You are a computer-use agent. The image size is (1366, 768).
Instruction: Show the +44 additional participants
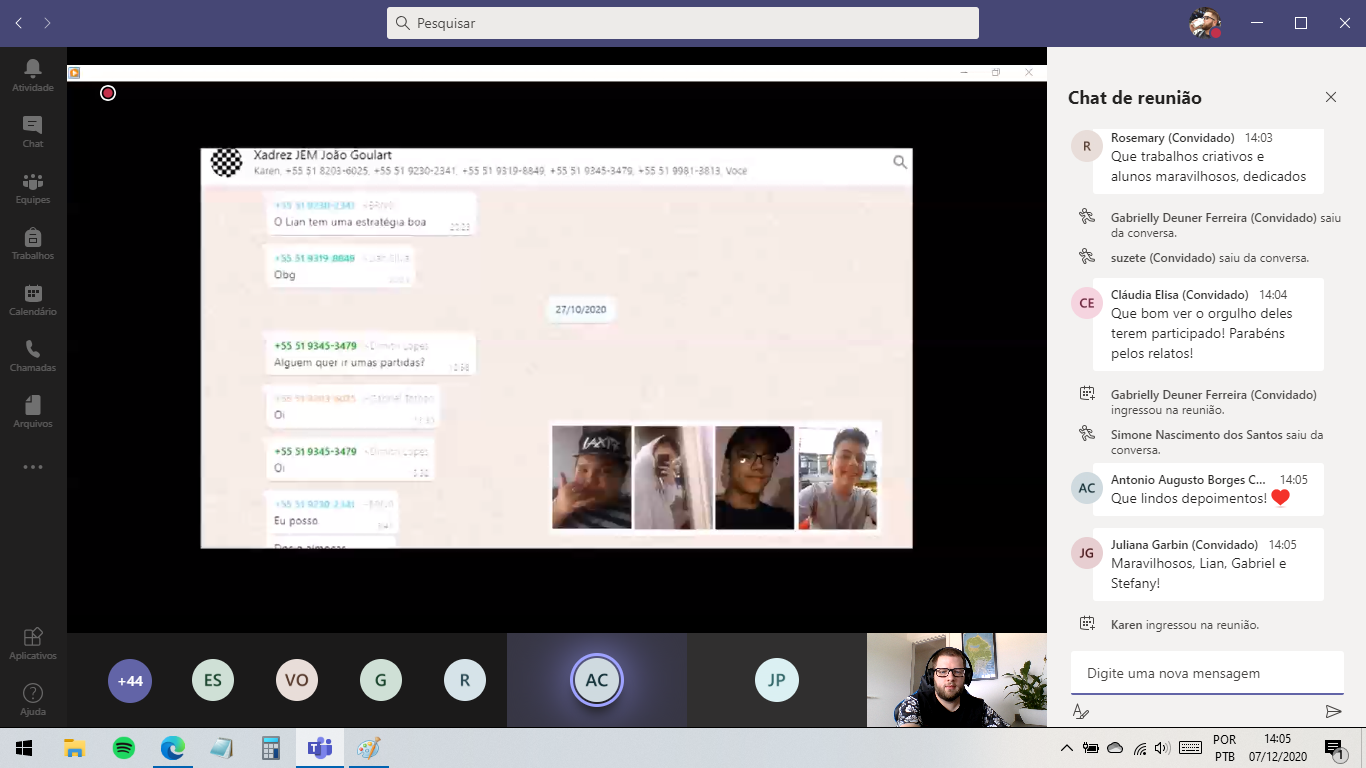[130, 681]
